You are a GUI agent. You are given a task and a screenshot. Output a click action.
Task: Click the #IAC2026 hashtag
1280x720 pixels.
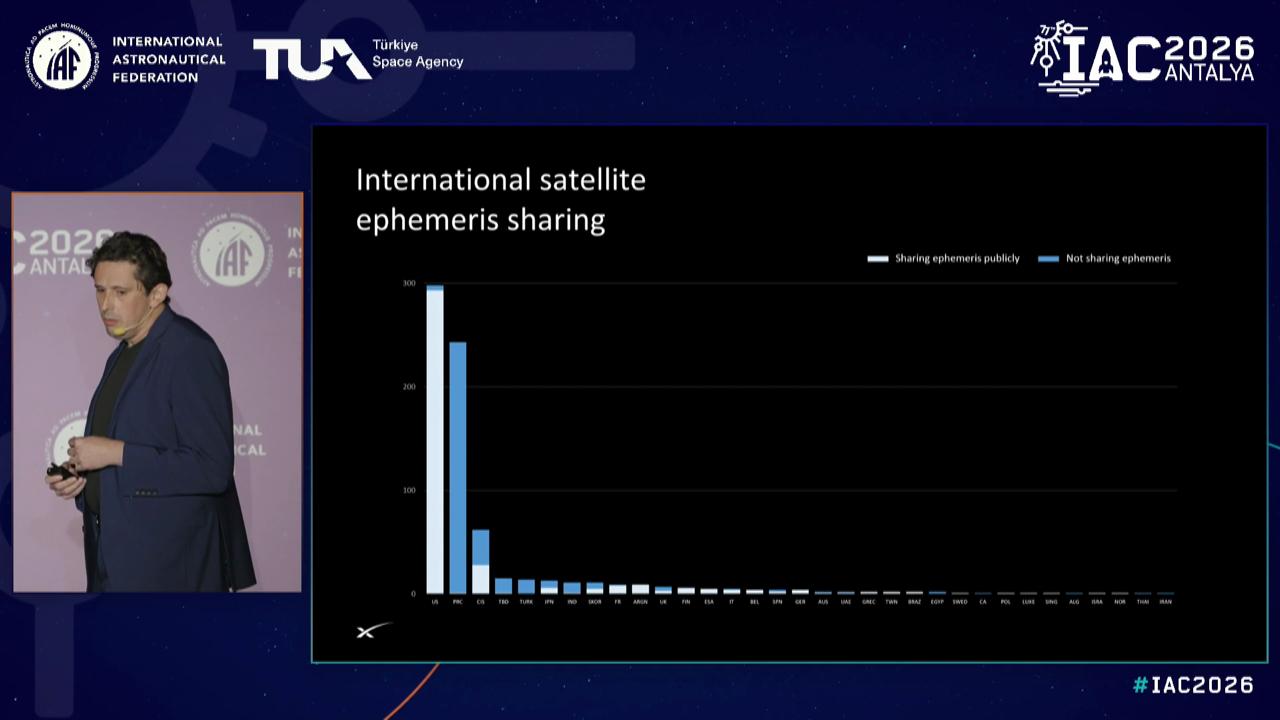coord(1193,685)
